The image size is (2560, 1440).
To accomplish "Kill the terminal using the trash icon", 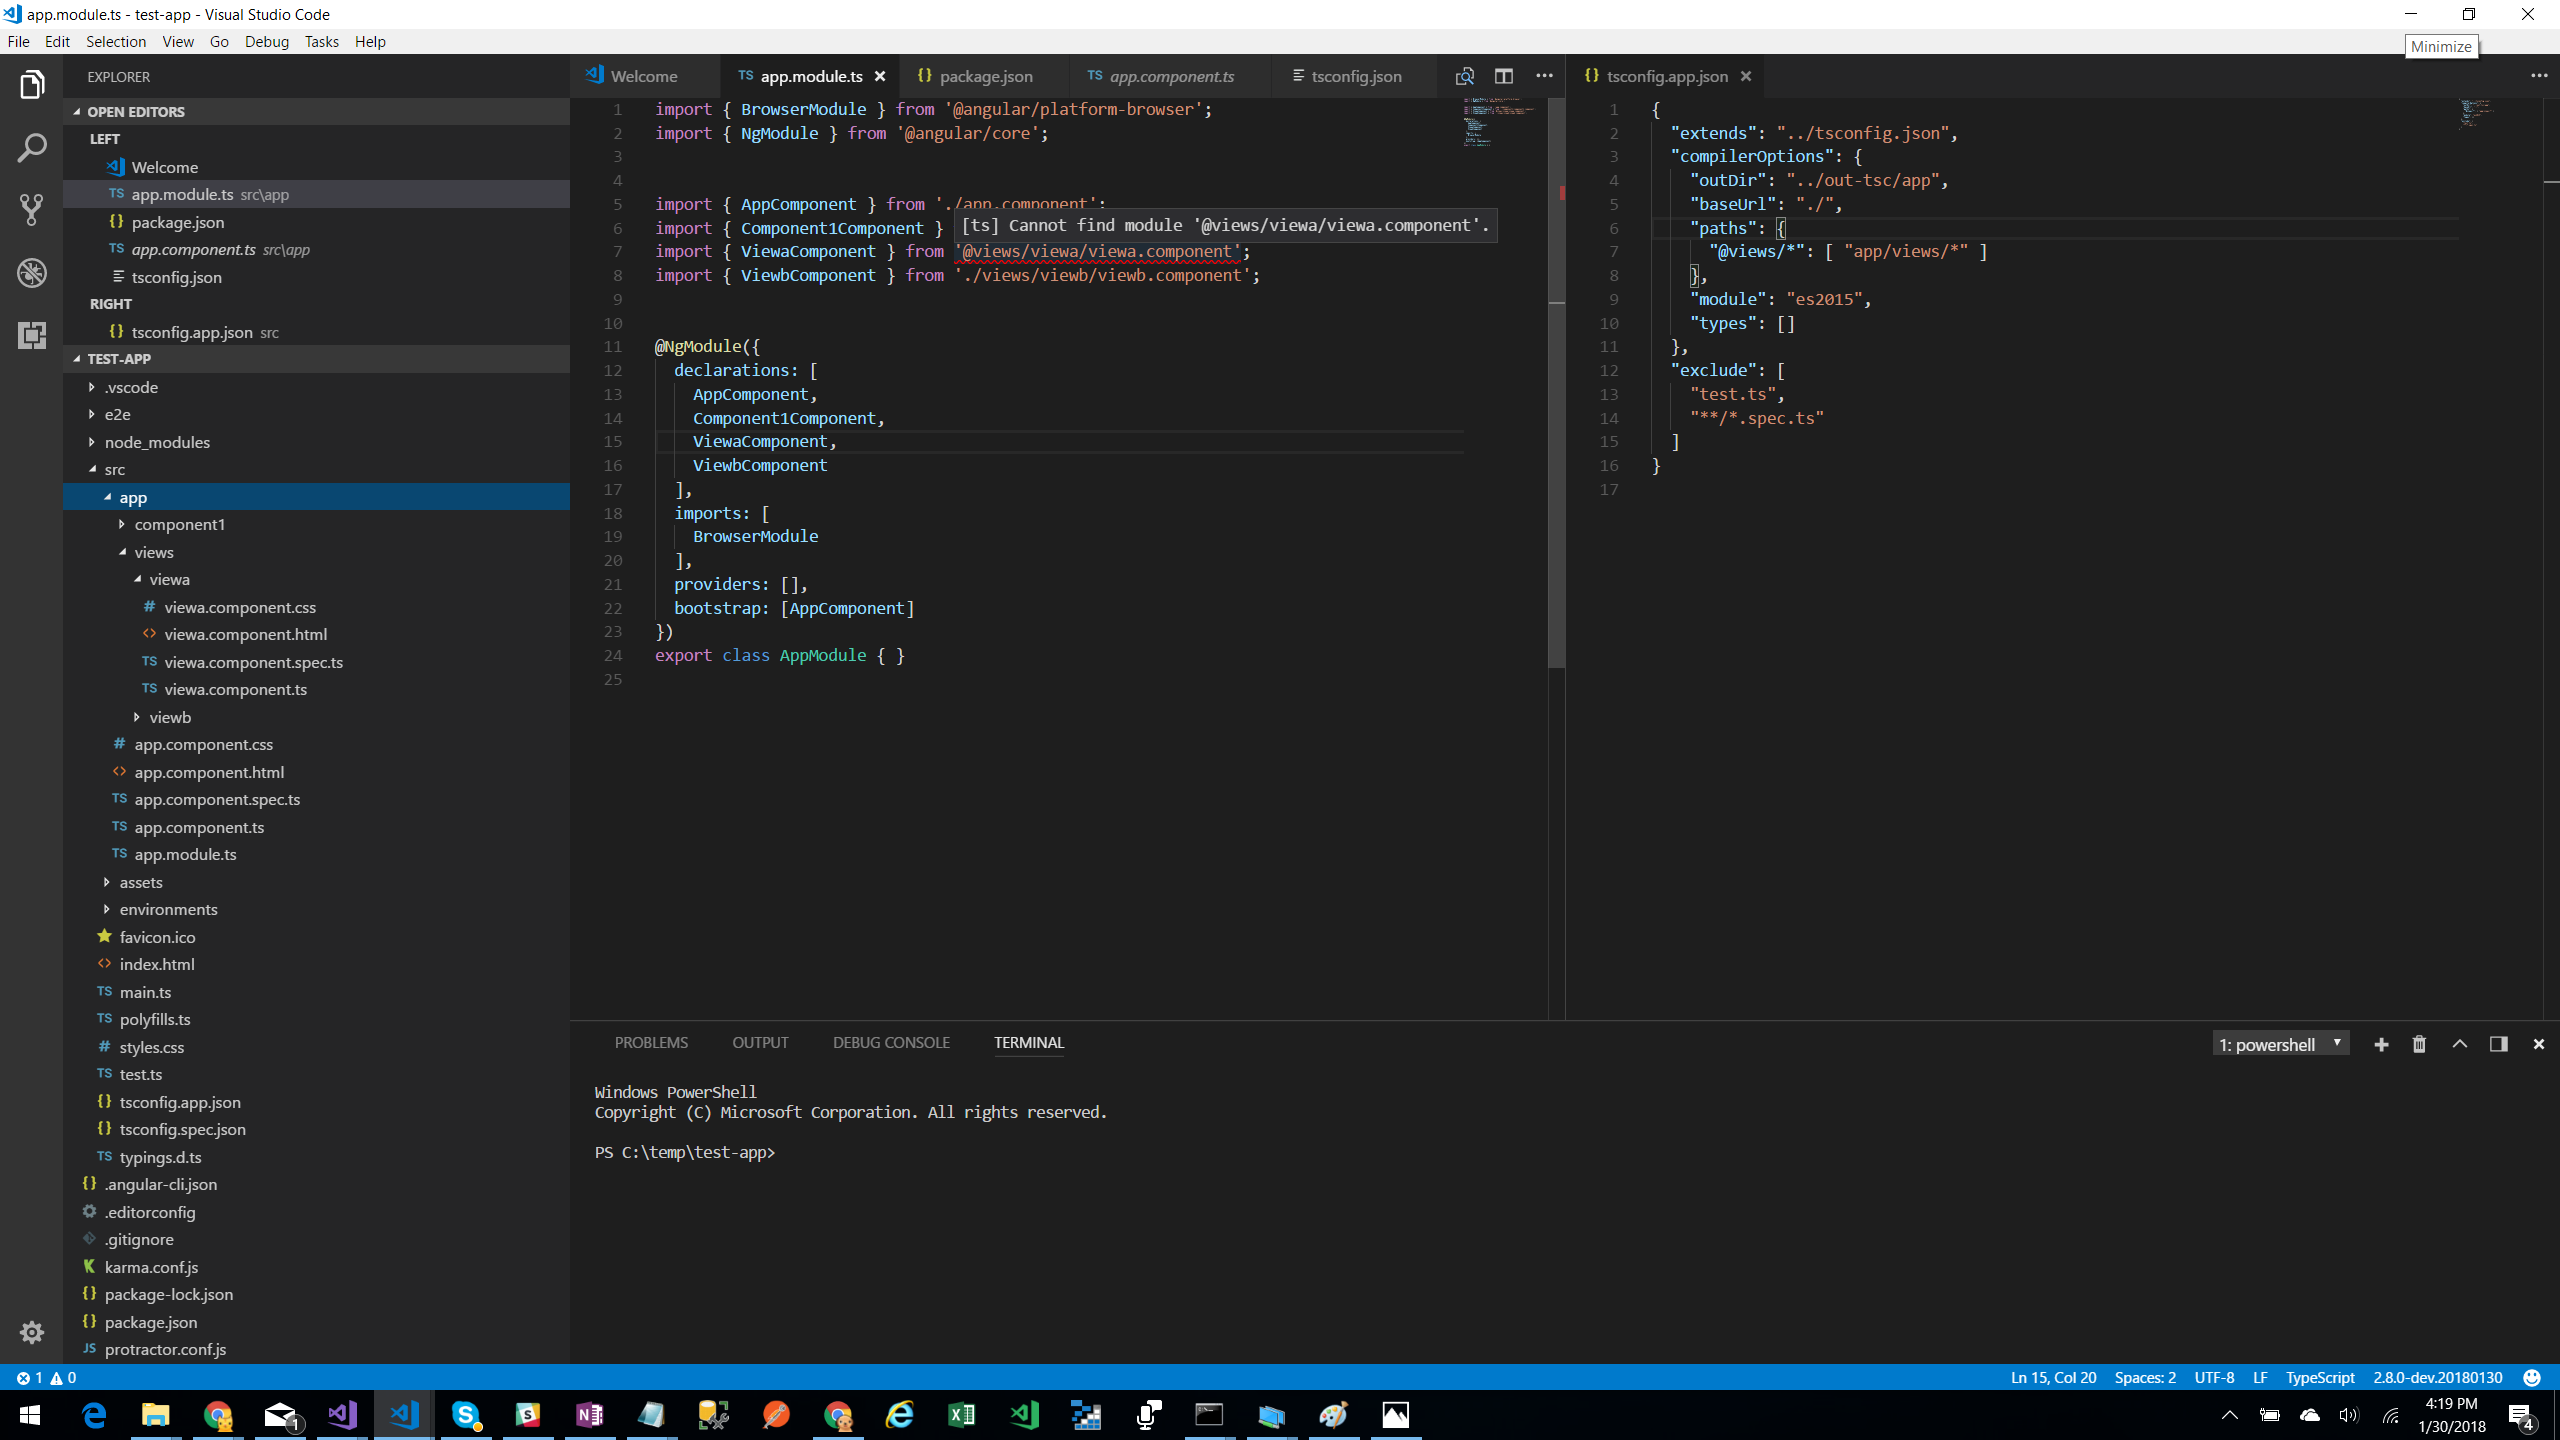I will click(2419, 1043).
